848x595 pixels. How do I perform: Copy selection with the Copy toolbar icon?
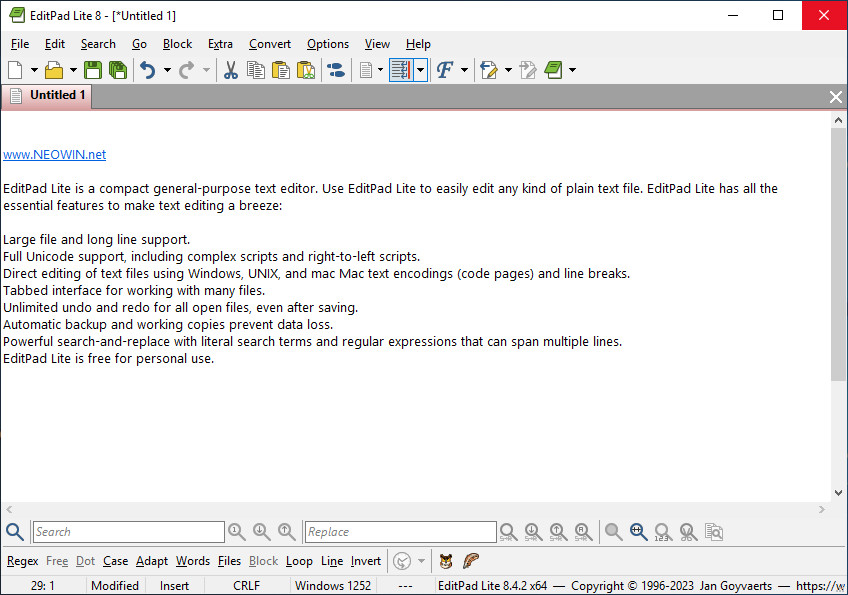pos(256,70)
